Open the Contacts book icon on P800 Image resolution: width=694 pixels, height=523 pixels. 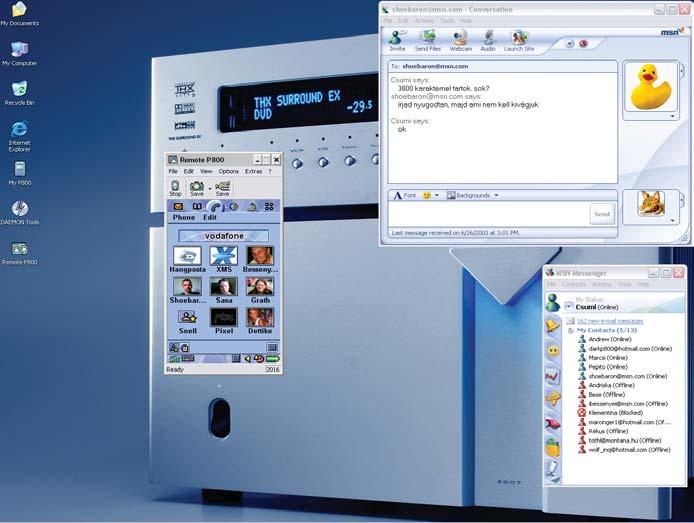pos(197,207)
